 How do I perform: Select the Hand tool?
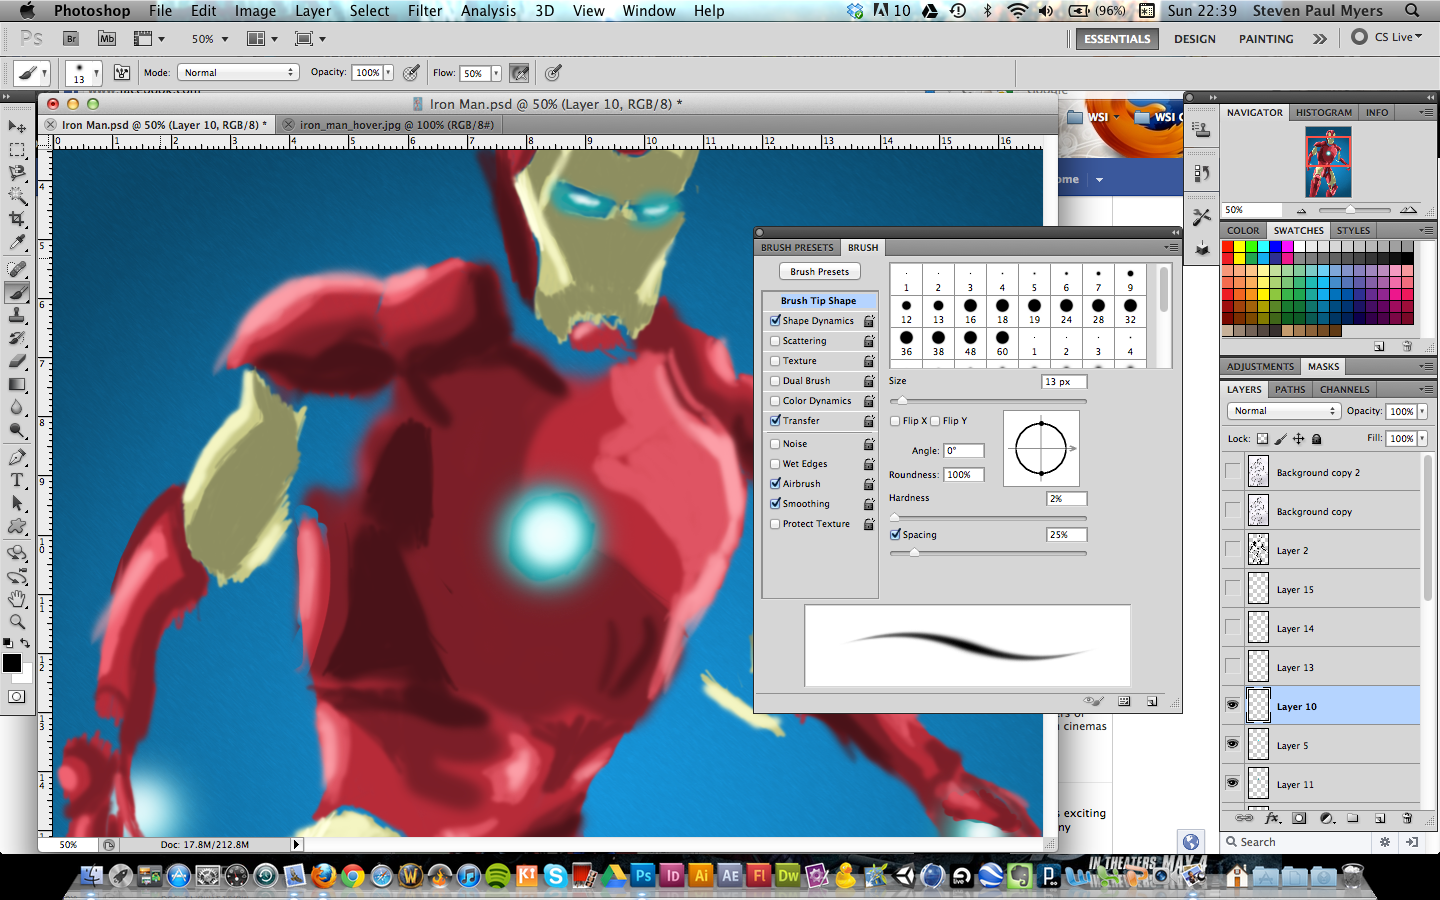[x=17, y=598]
